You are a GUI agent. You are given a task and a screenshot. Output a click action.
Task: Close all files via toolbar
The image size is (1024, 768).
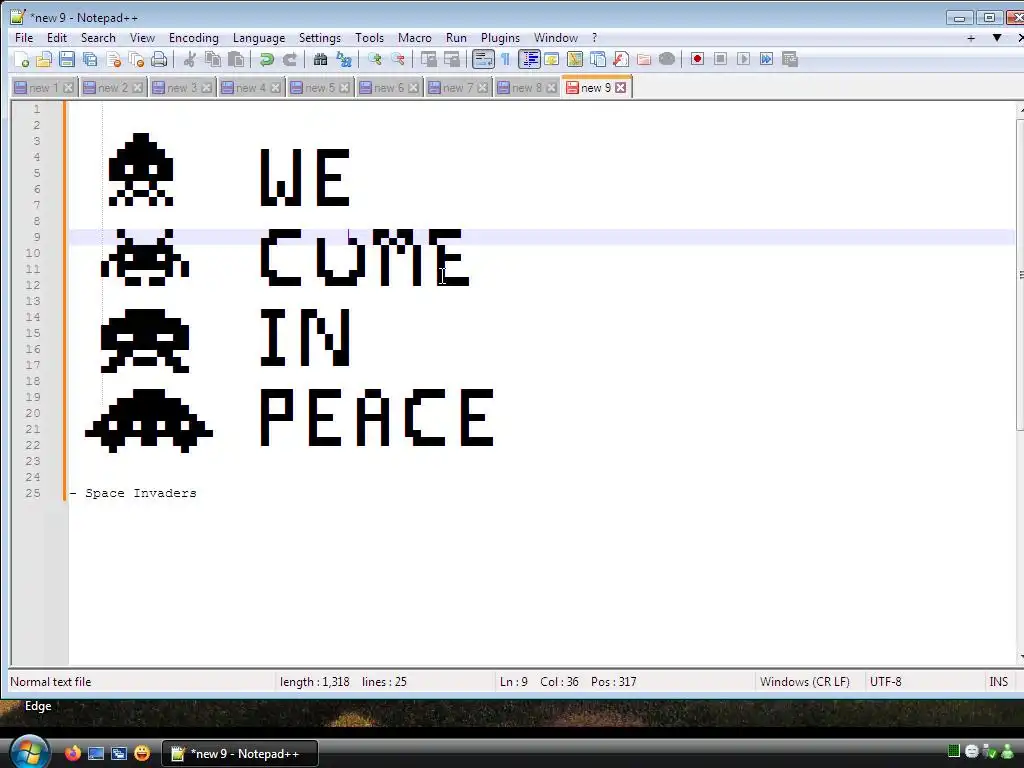click(x=136, y=59)
